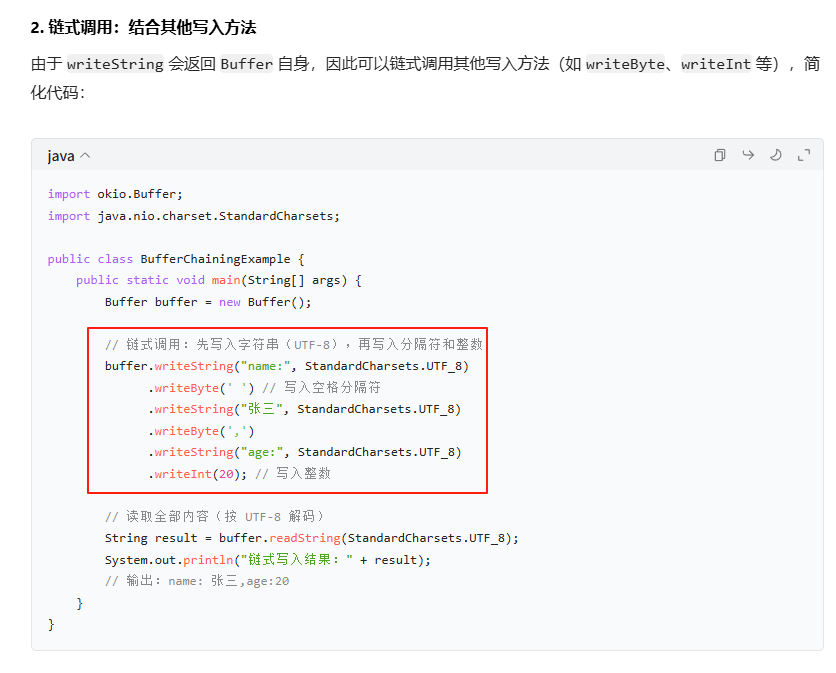Click '.writeString("age:"' code line
Screen dimensions: 836x673
[304, 452]
